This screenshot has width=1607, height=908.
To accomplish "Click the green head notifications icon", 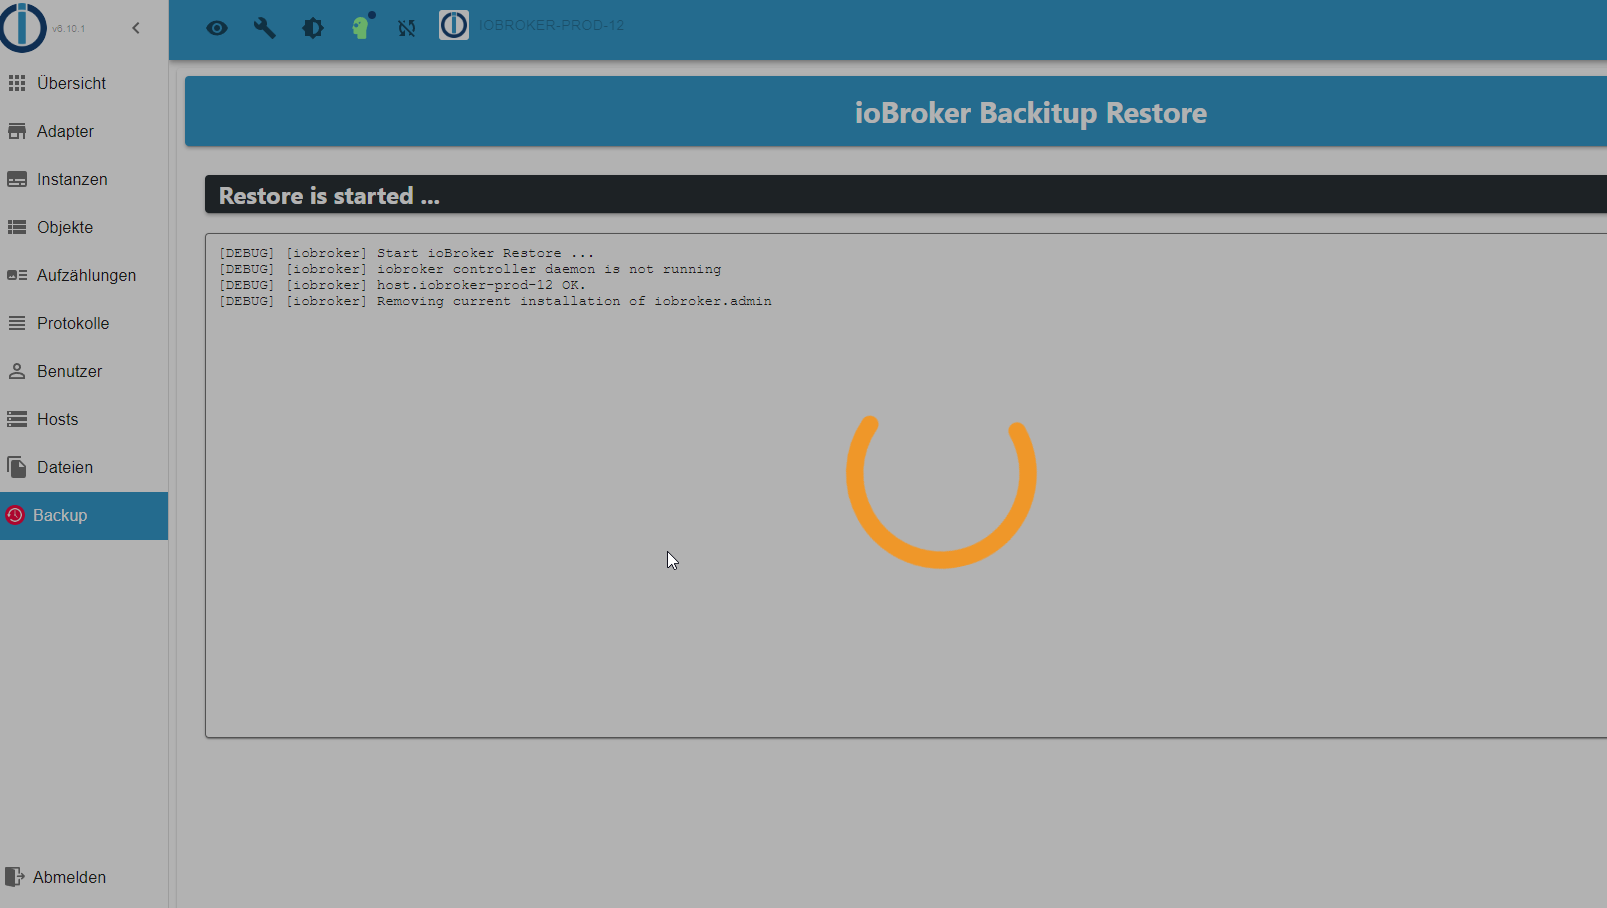I will pyautogui.click(x=361, y=27).
